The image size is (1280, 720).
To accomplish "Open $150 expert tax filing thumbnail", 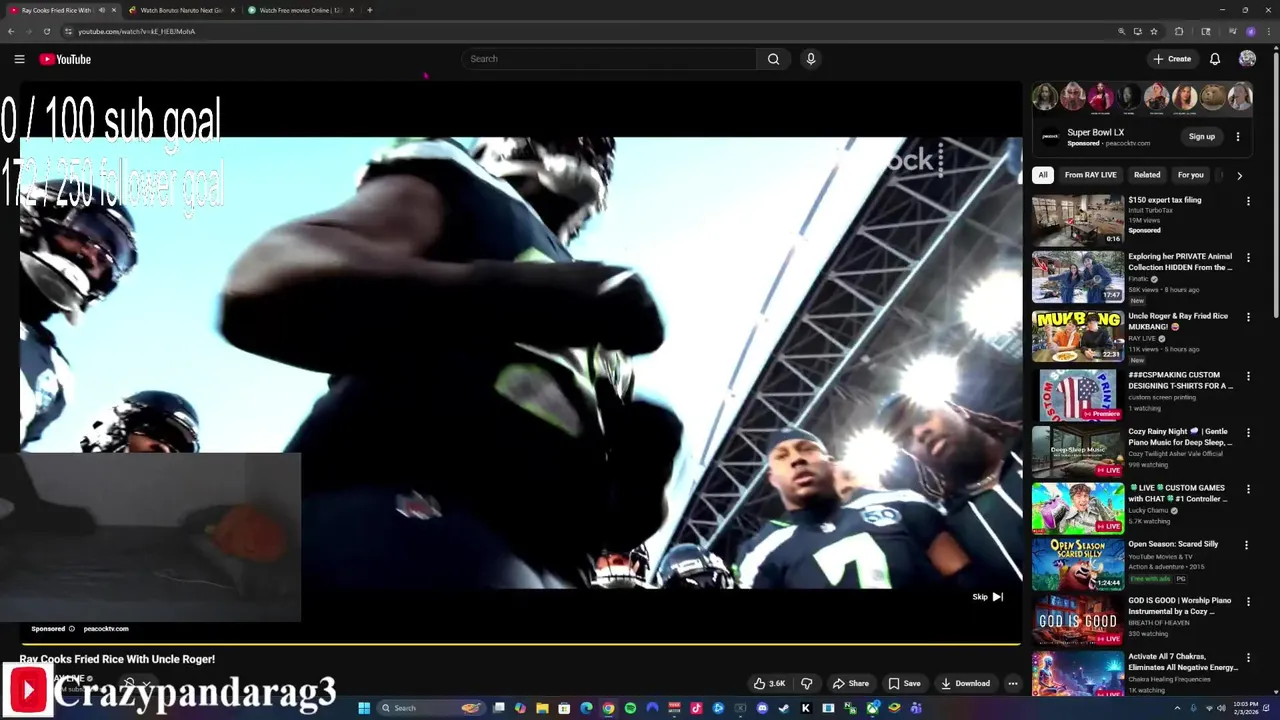I will (1078, 220).
